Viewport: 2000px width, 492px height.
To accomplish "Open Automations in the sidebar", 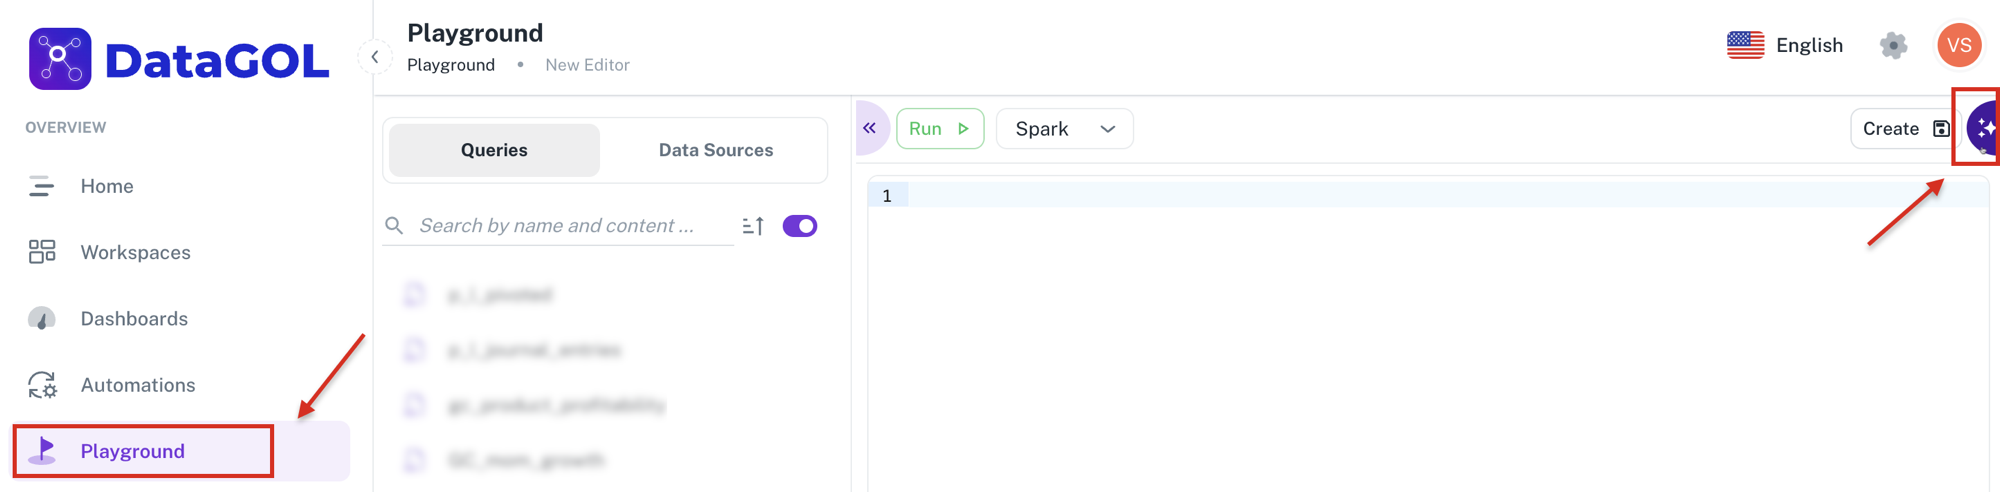I will coord(138,385).
